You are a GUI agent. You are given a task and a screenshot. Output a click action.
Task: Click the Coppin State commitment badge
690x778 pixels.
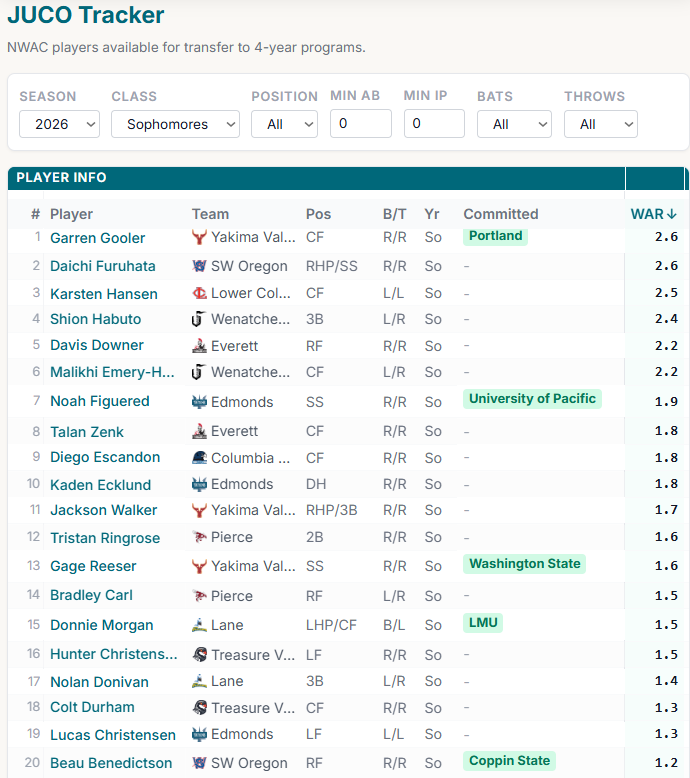(509, 761)
